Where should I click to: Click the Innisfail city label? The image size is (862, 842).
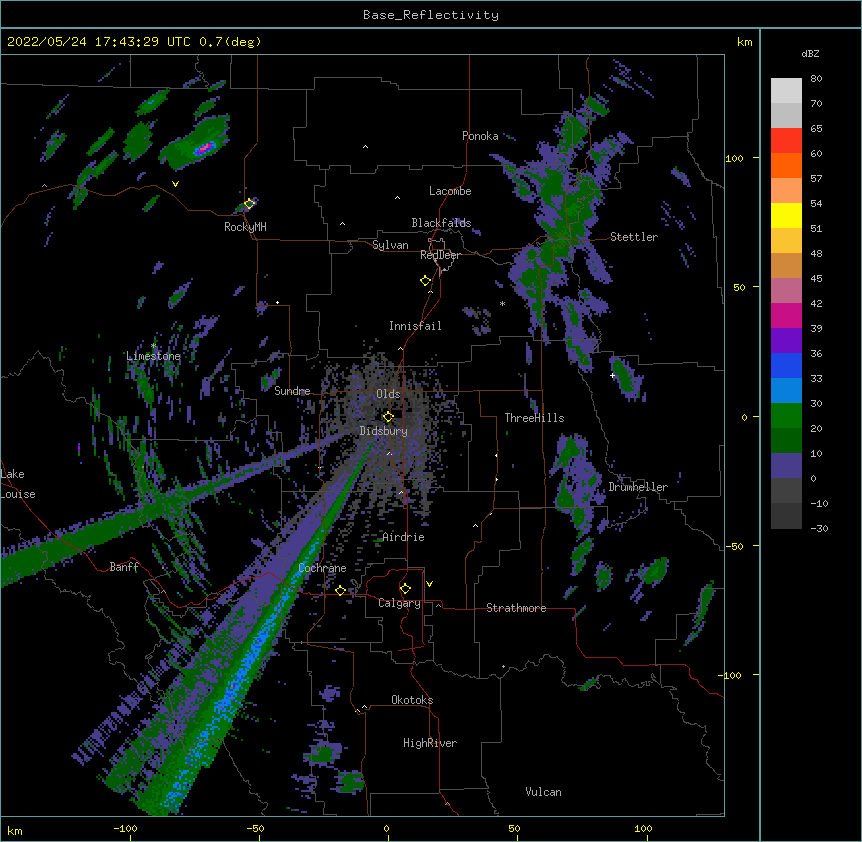(415, 326)
